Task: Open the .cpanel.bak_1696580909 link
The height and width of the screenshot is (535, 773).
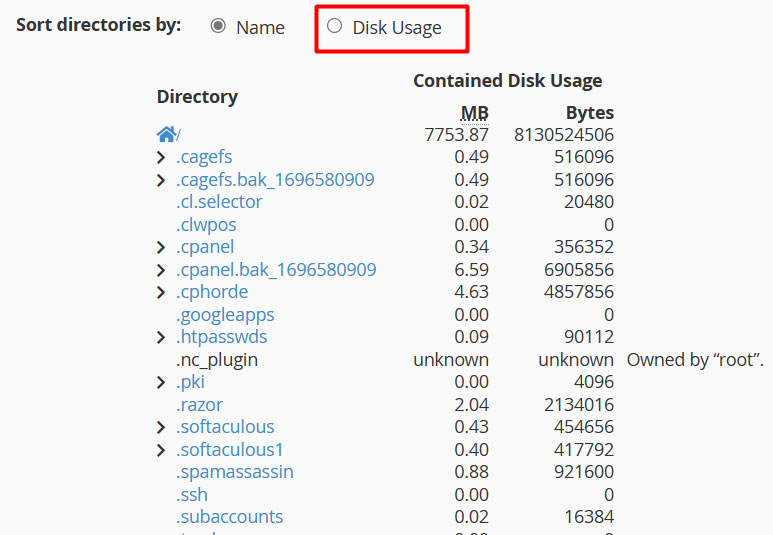Action: pyautogui.click(x=276, y=269)
